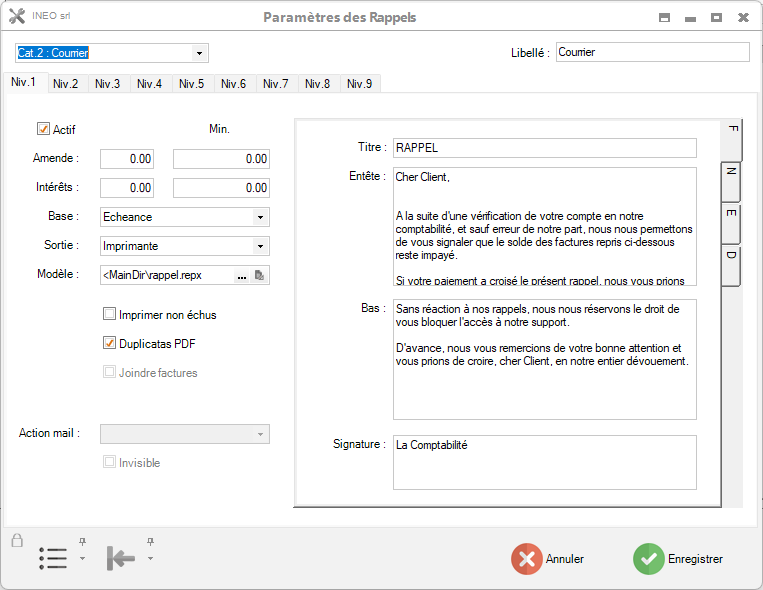Select the N language side tab
Viewport: 763px width, 590px height.
pos(731,172)
